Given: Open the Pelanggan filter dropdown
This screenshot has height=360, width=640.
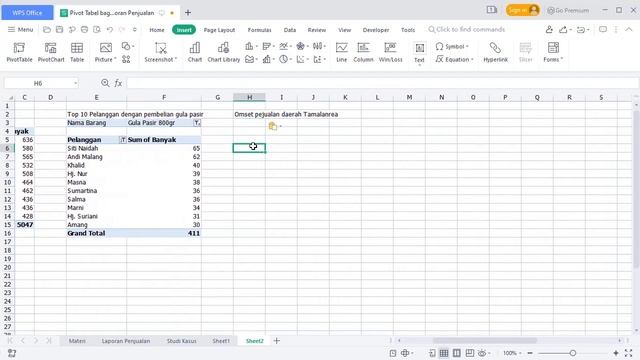Looking at the screenshot, I should (x=122, y=140).
